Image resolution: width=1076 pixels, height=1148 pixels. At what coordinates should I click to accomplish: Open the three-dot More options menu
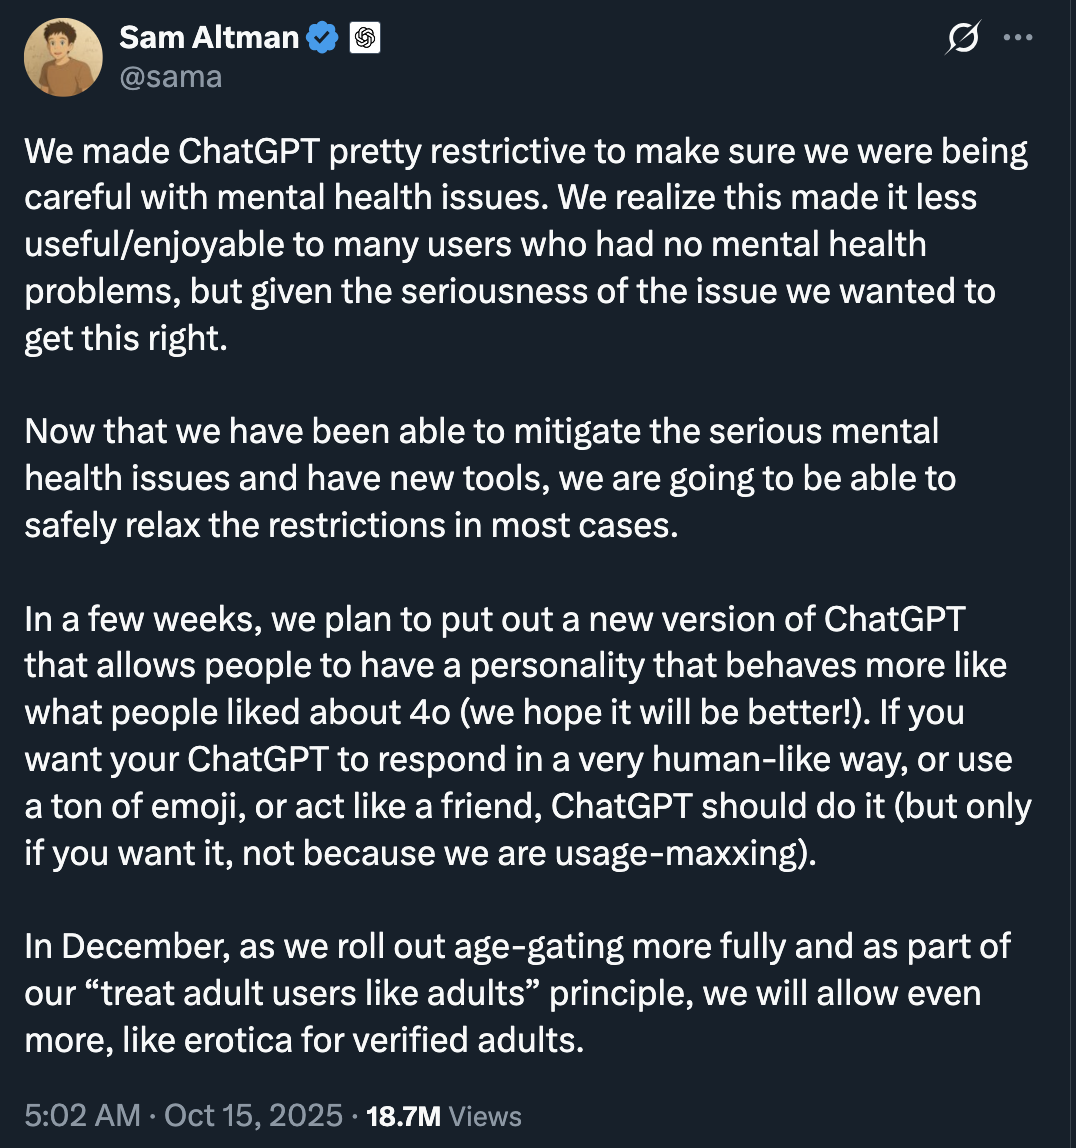point(1018,38)
